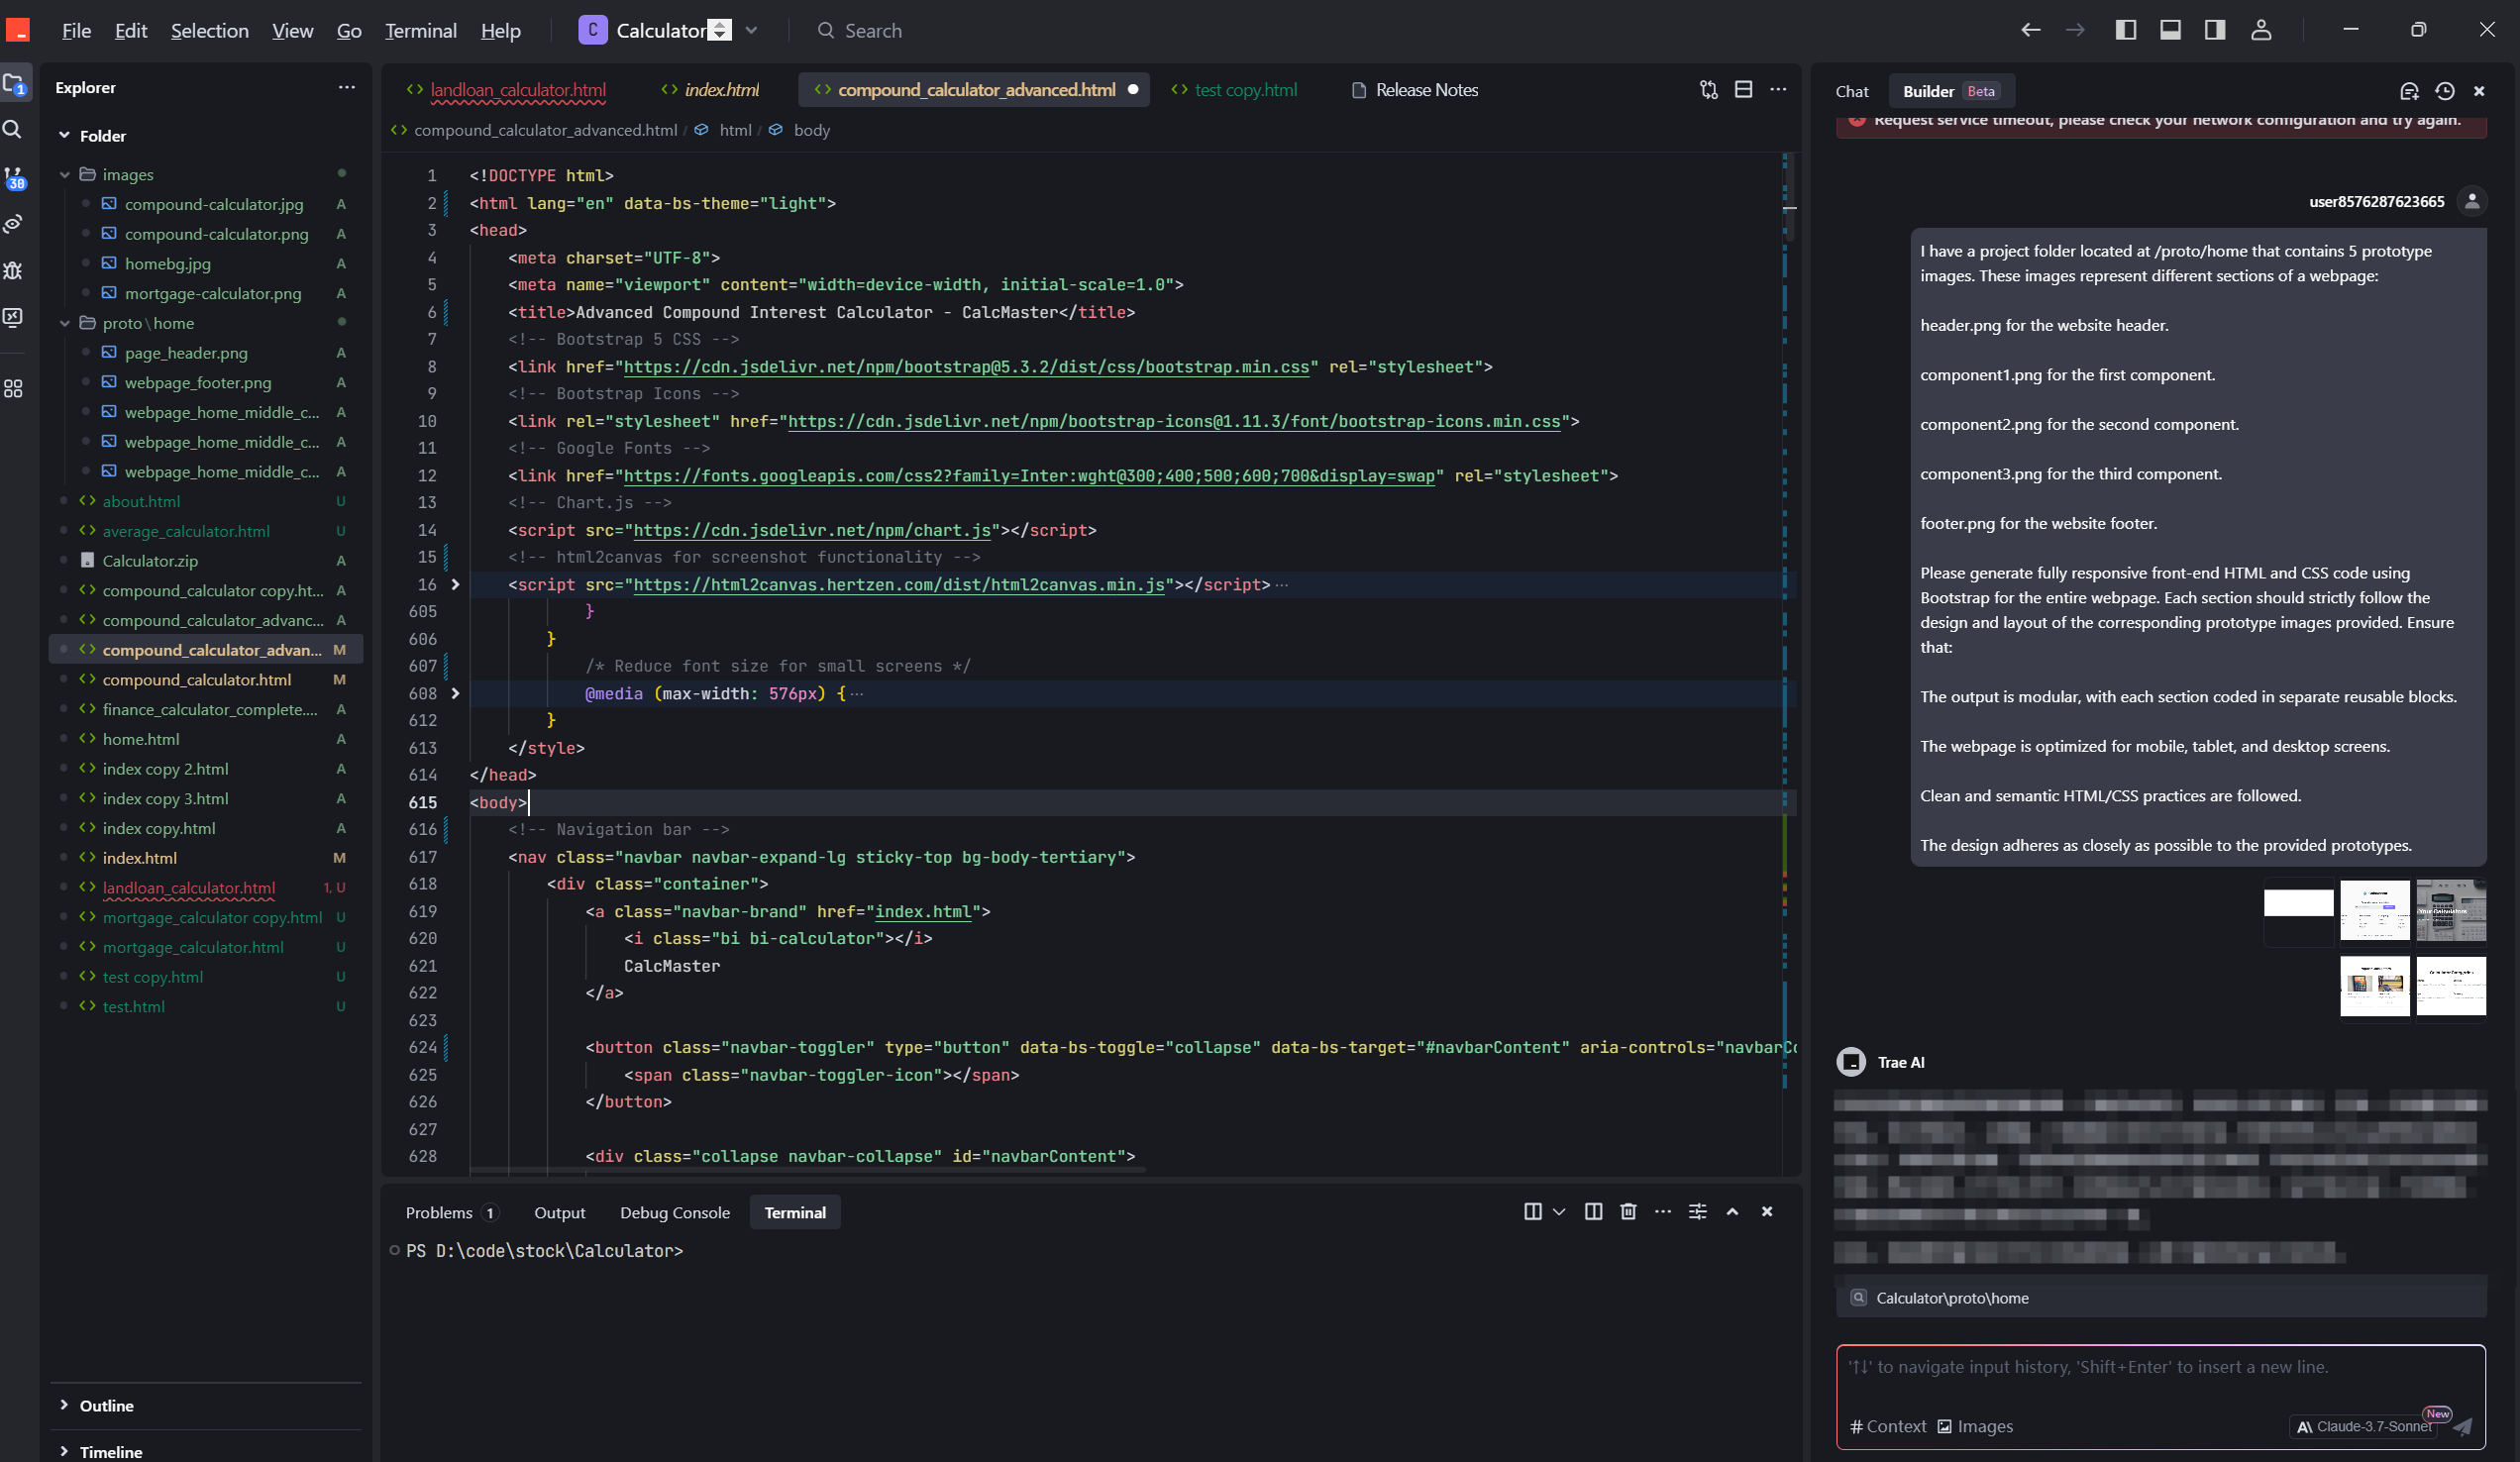
Task: Toggle primary sidebar layout icon
Action: tap(2126, 30)
